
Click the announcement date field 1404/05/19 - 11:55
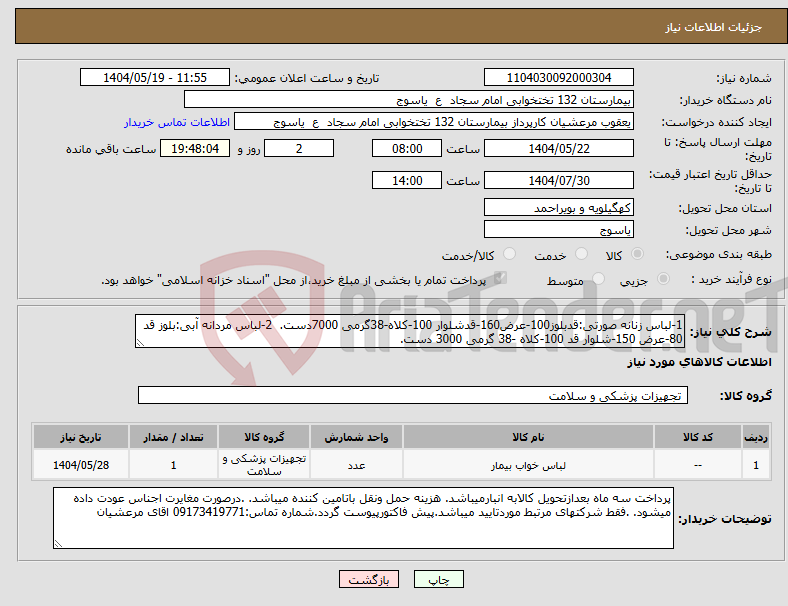155,77
